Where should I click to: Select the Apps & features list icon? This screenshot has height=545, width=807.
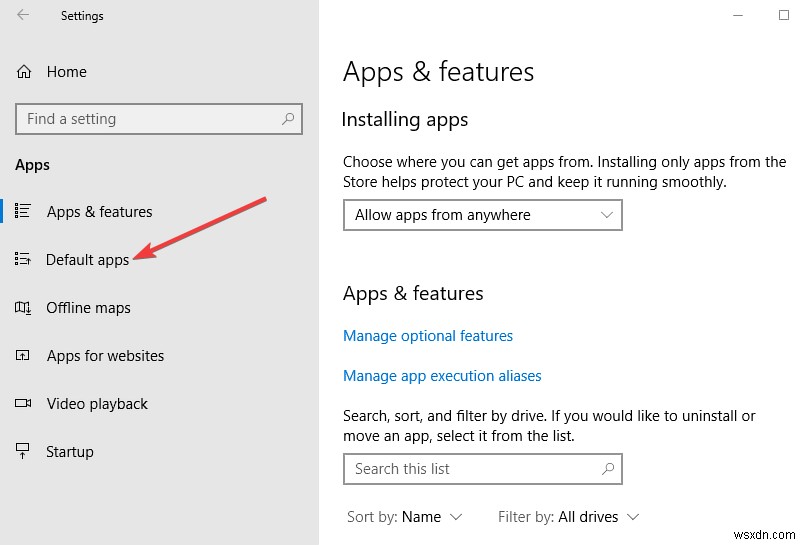pyautogui.click(x=23, y=211)
